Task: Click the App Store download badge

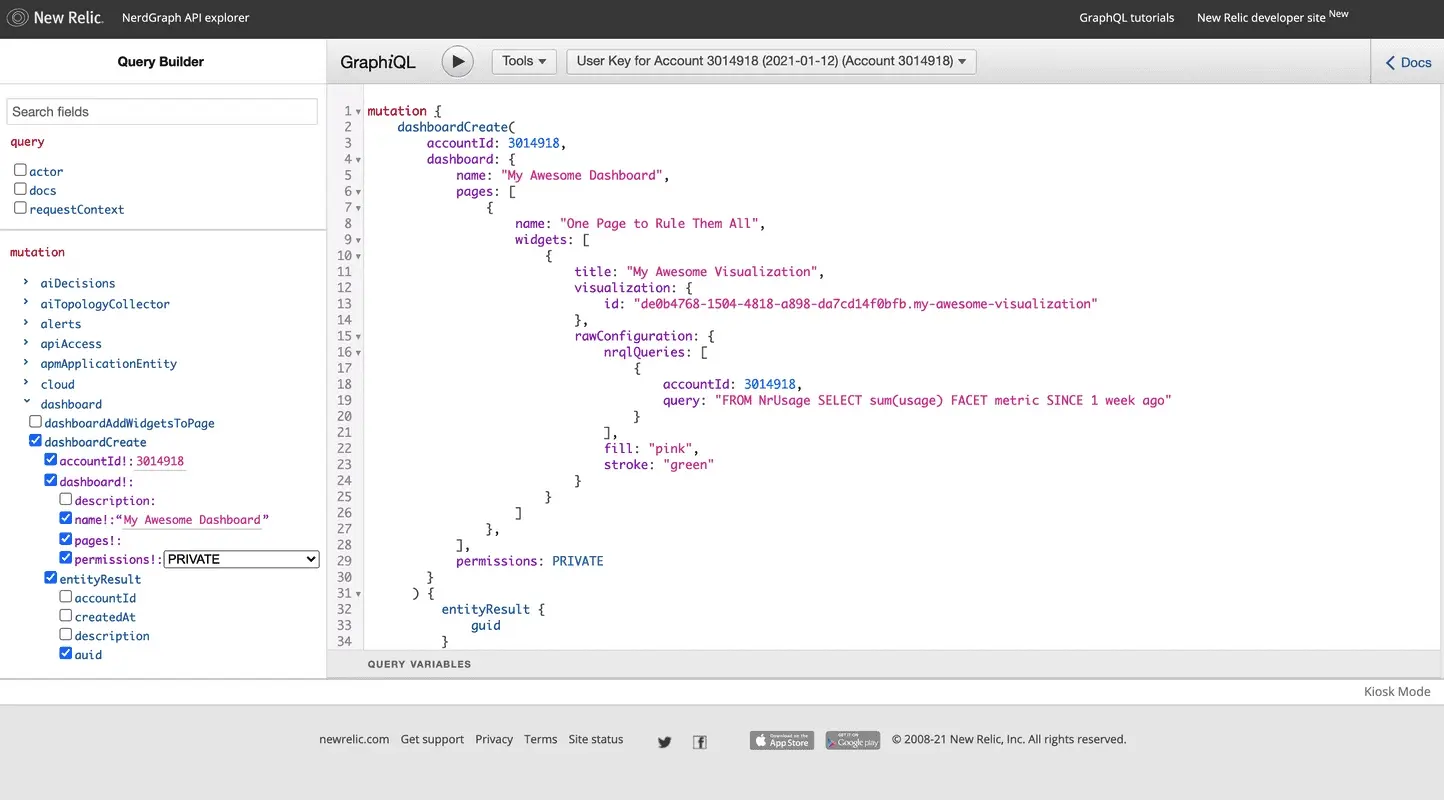Action: coord(781,740)
